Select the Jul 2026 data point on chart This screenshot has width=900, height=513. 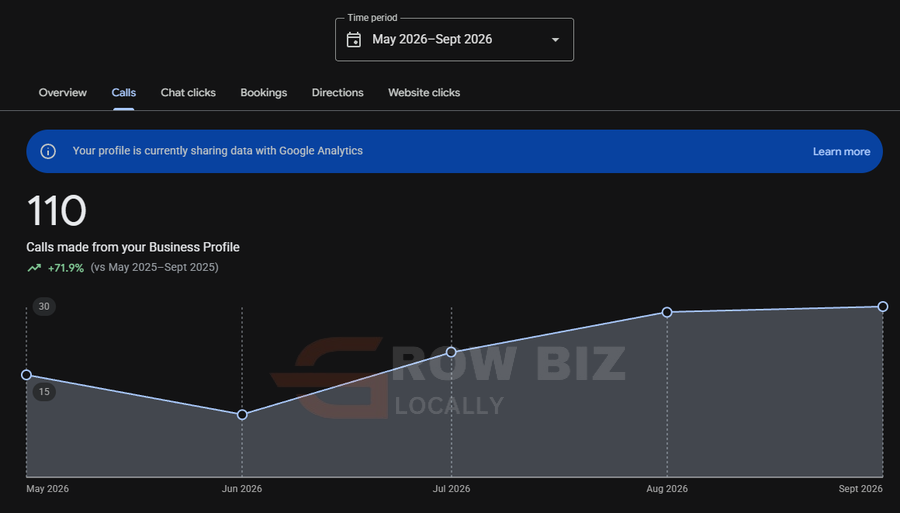451,352
